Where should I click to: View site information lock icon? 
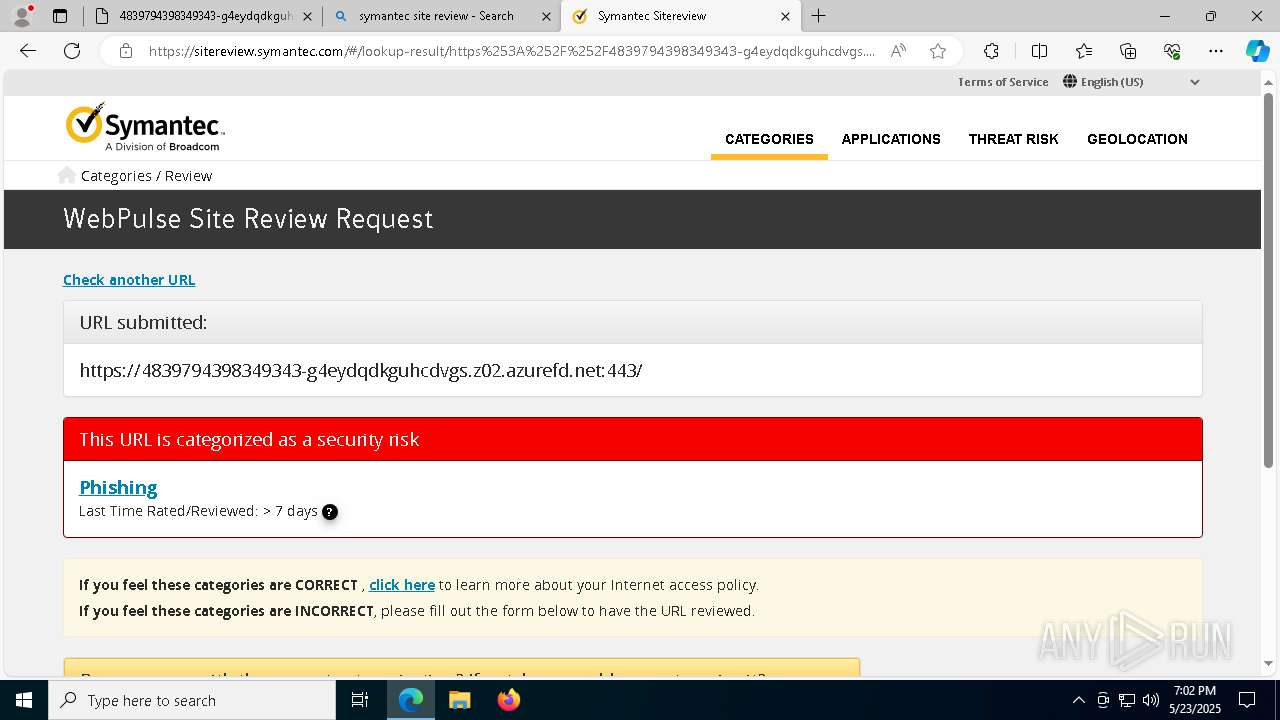pos(125,51)
